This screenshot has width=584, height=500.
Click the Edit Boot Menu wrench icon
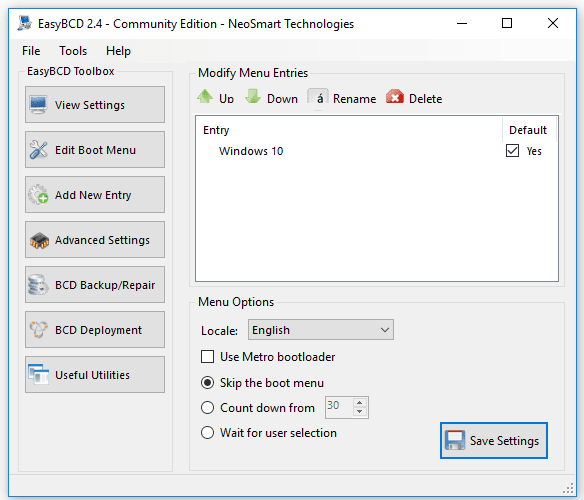pos(38,150)
